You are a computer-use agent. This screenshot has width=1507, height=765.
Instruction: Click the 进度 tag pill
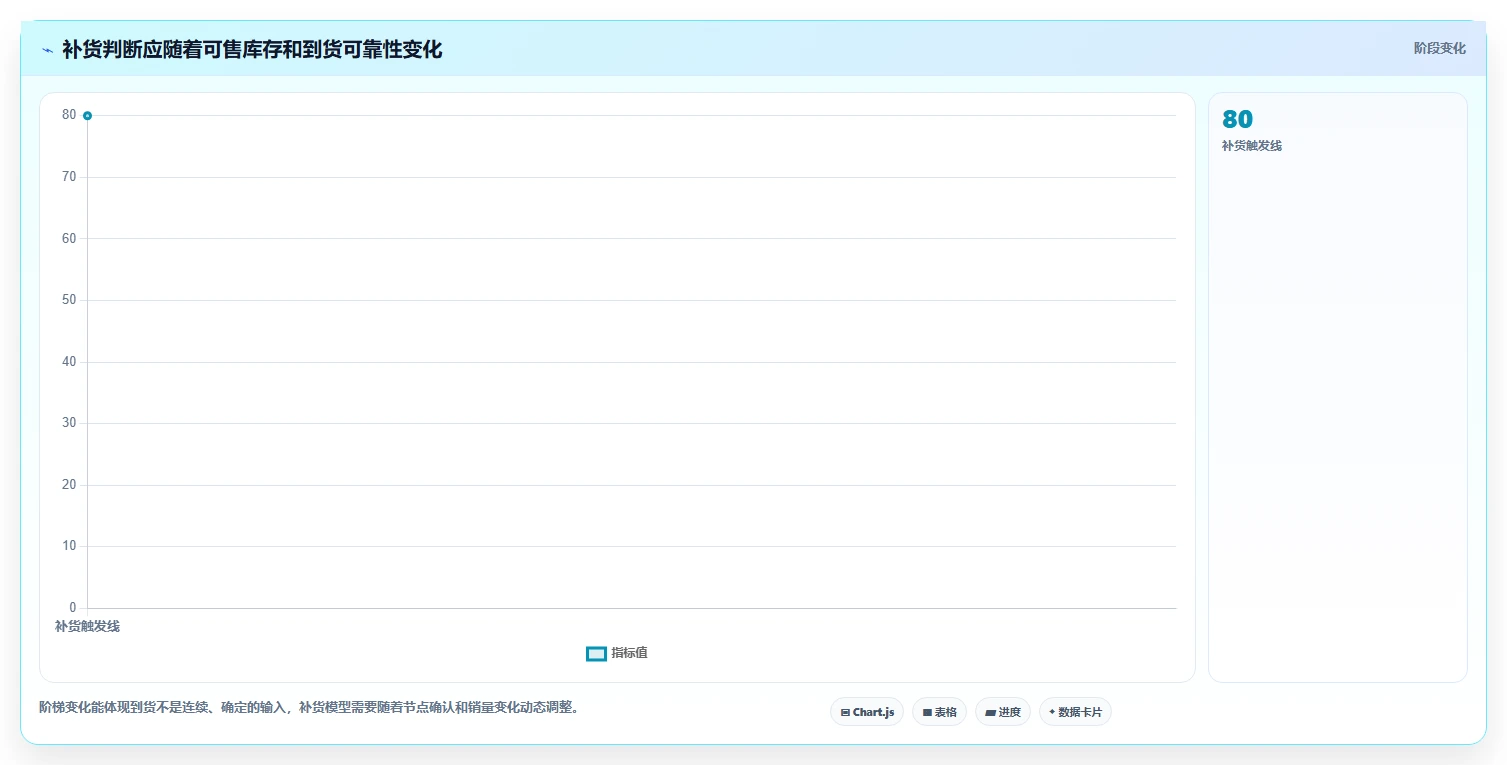tap(1003, 712)
